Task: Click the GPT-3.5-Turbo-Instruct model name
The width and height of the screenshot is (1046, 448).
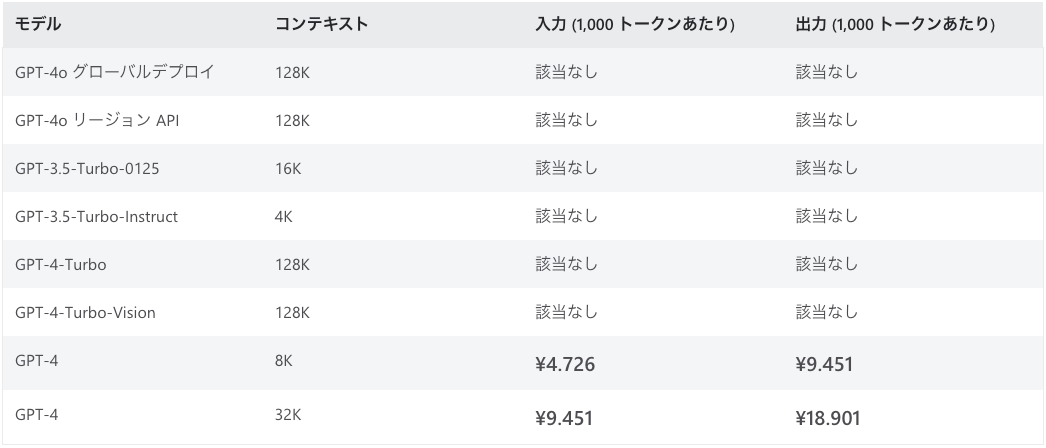Action: click(x=96, y=217)
